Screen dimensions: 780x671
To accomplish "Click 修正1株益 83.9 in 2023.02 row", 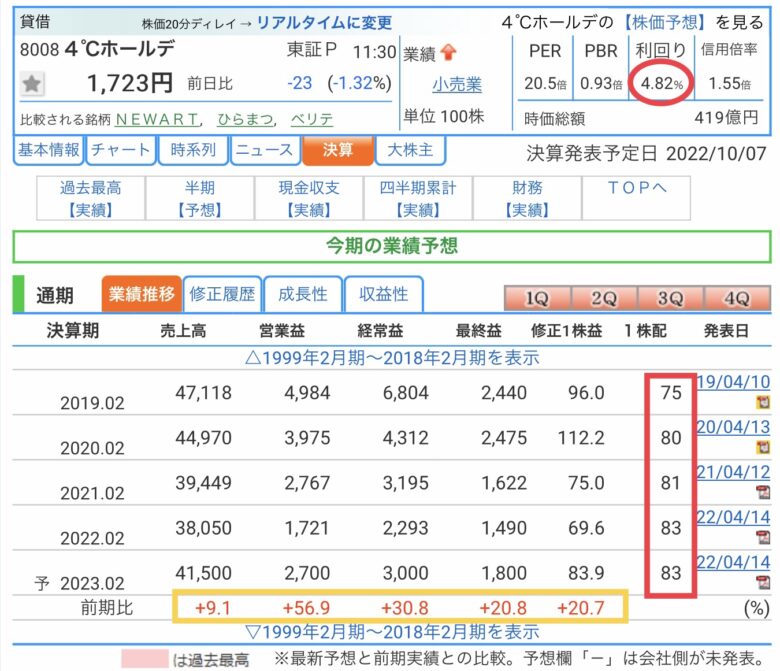I will click(x=586, y=573).
